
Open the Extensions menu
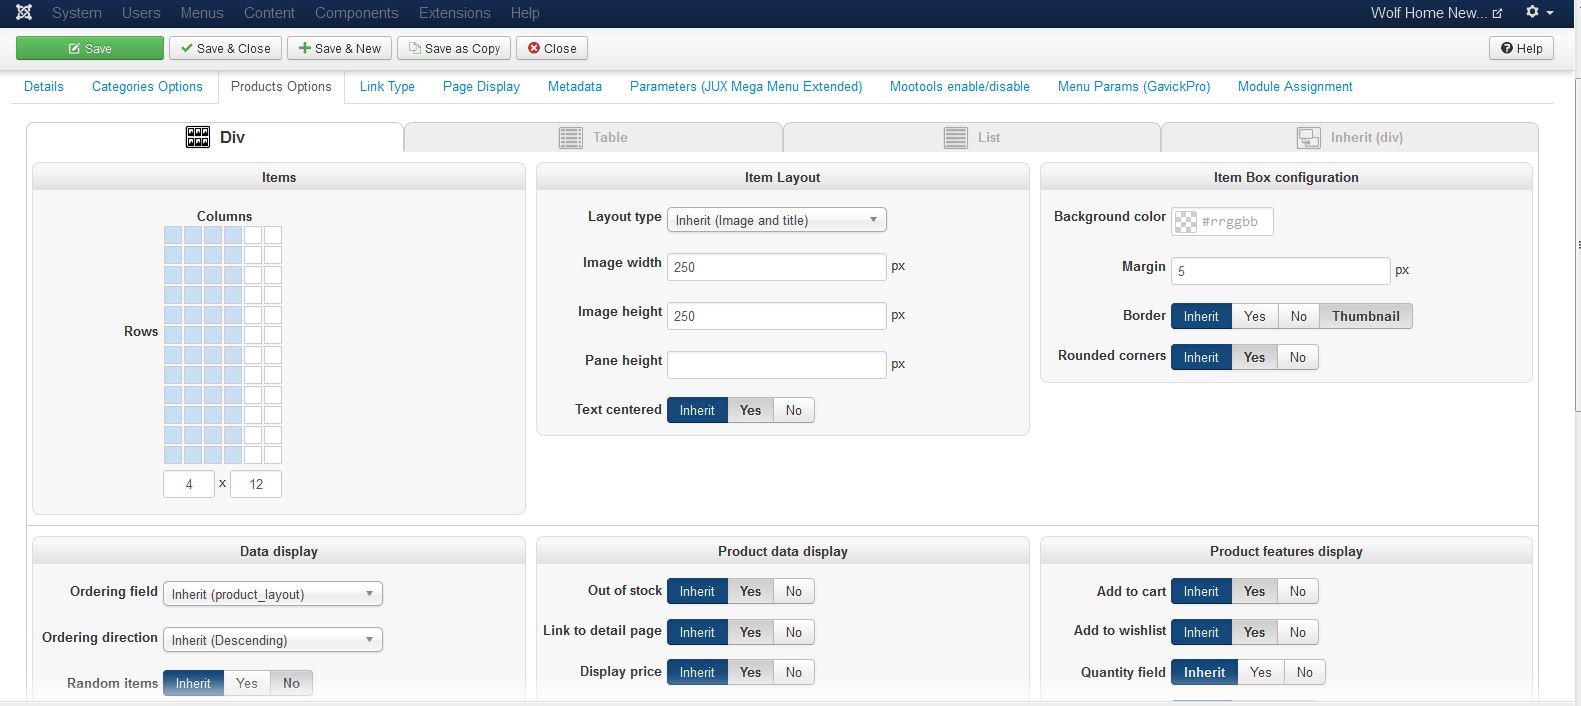pyautogui.click(x=454, y=13)
